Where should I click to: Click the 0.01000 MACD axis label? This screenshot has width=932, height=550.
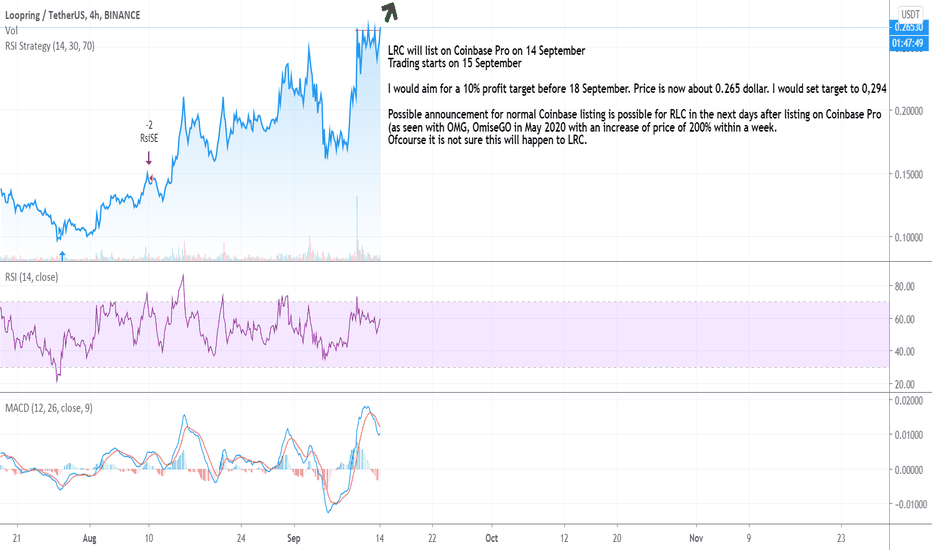coord(909,435)
